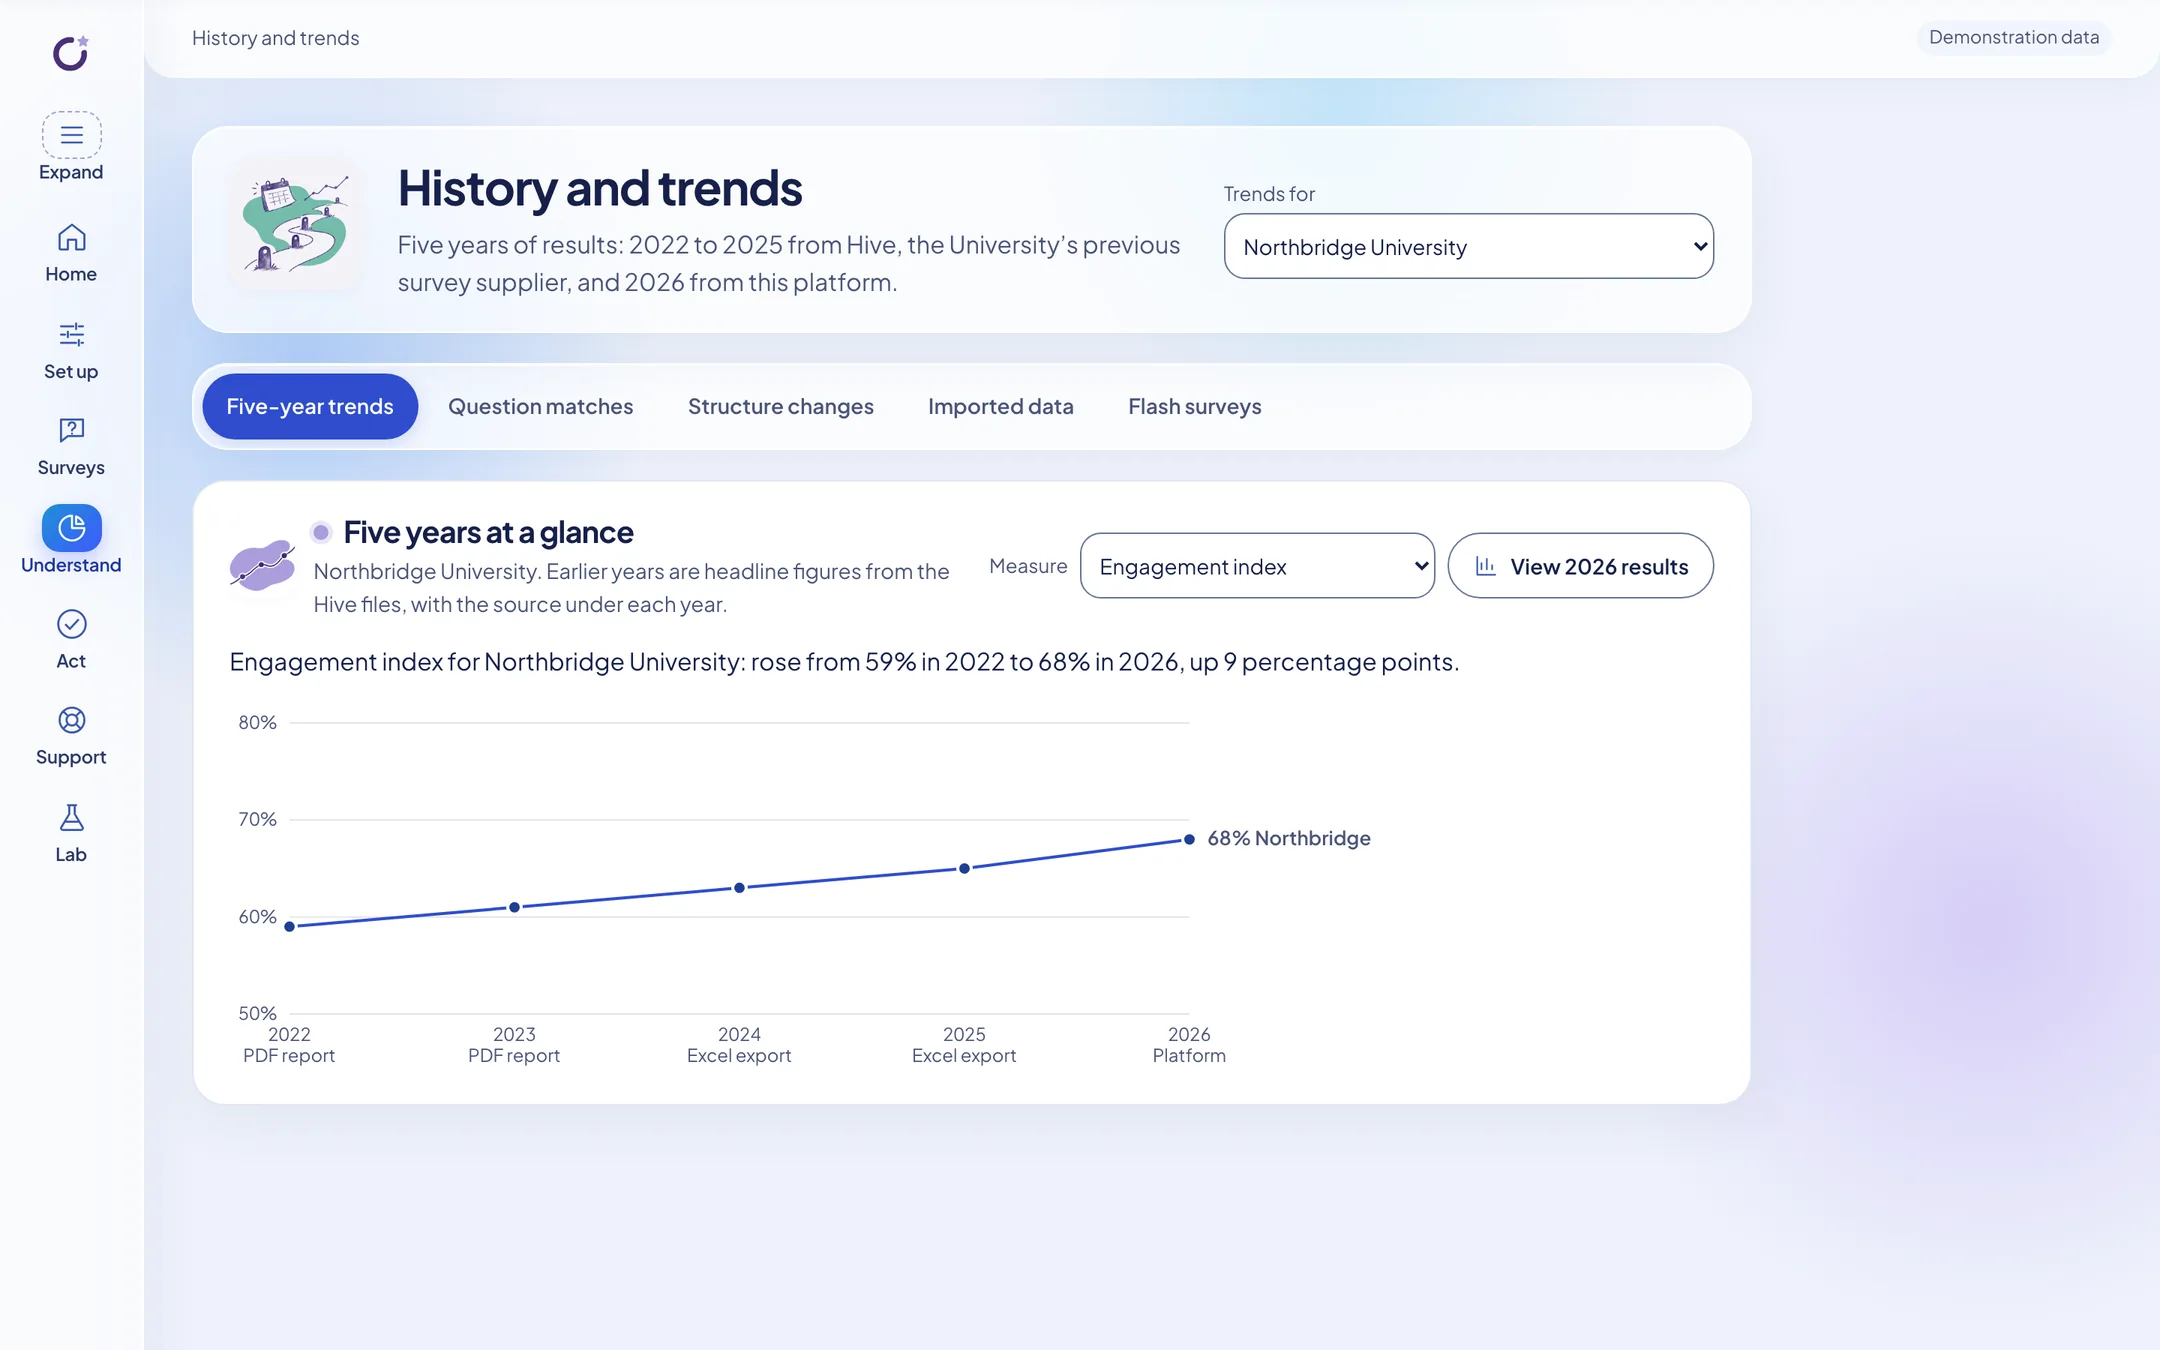Switch to the Question matches tab
The image size is (2160, 1350).
(540, 407)
